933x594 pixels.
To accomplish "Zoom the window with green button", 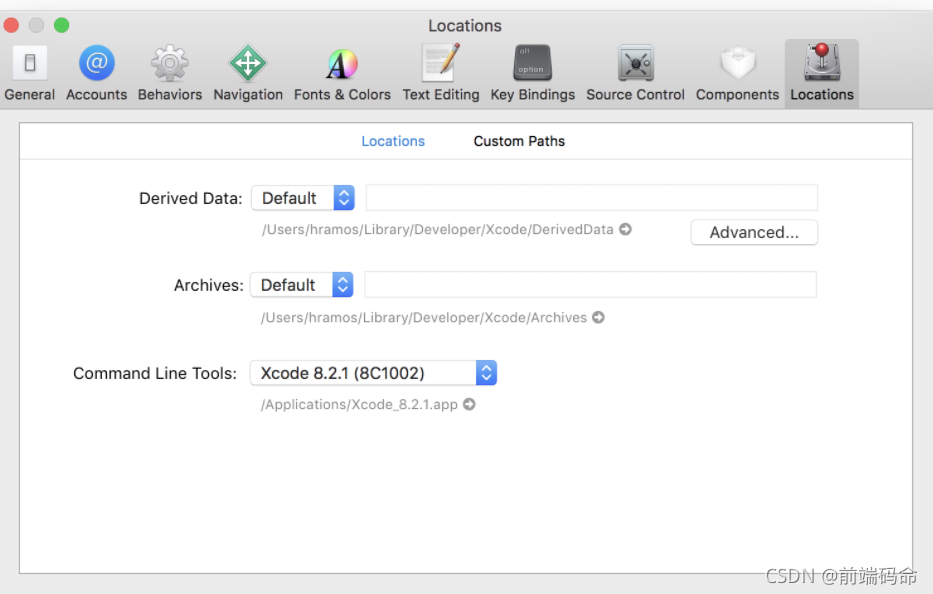I will click(61, 25).
